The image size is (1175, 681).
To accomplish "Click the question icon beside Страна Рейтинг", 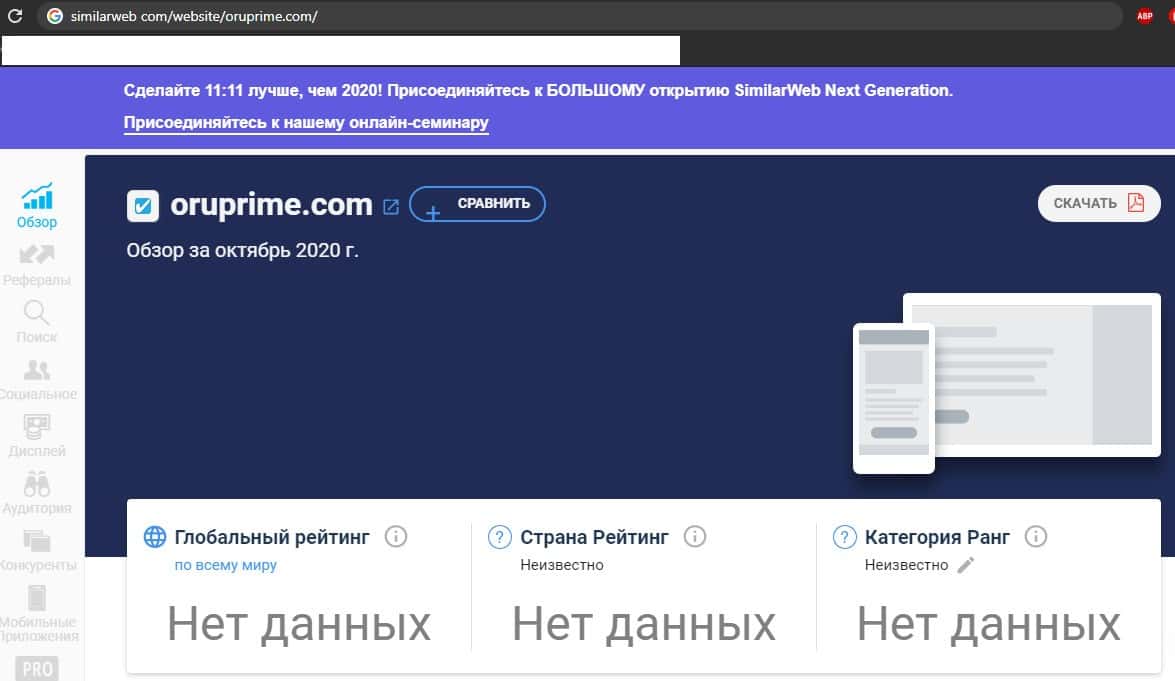I will coord(499,536).
